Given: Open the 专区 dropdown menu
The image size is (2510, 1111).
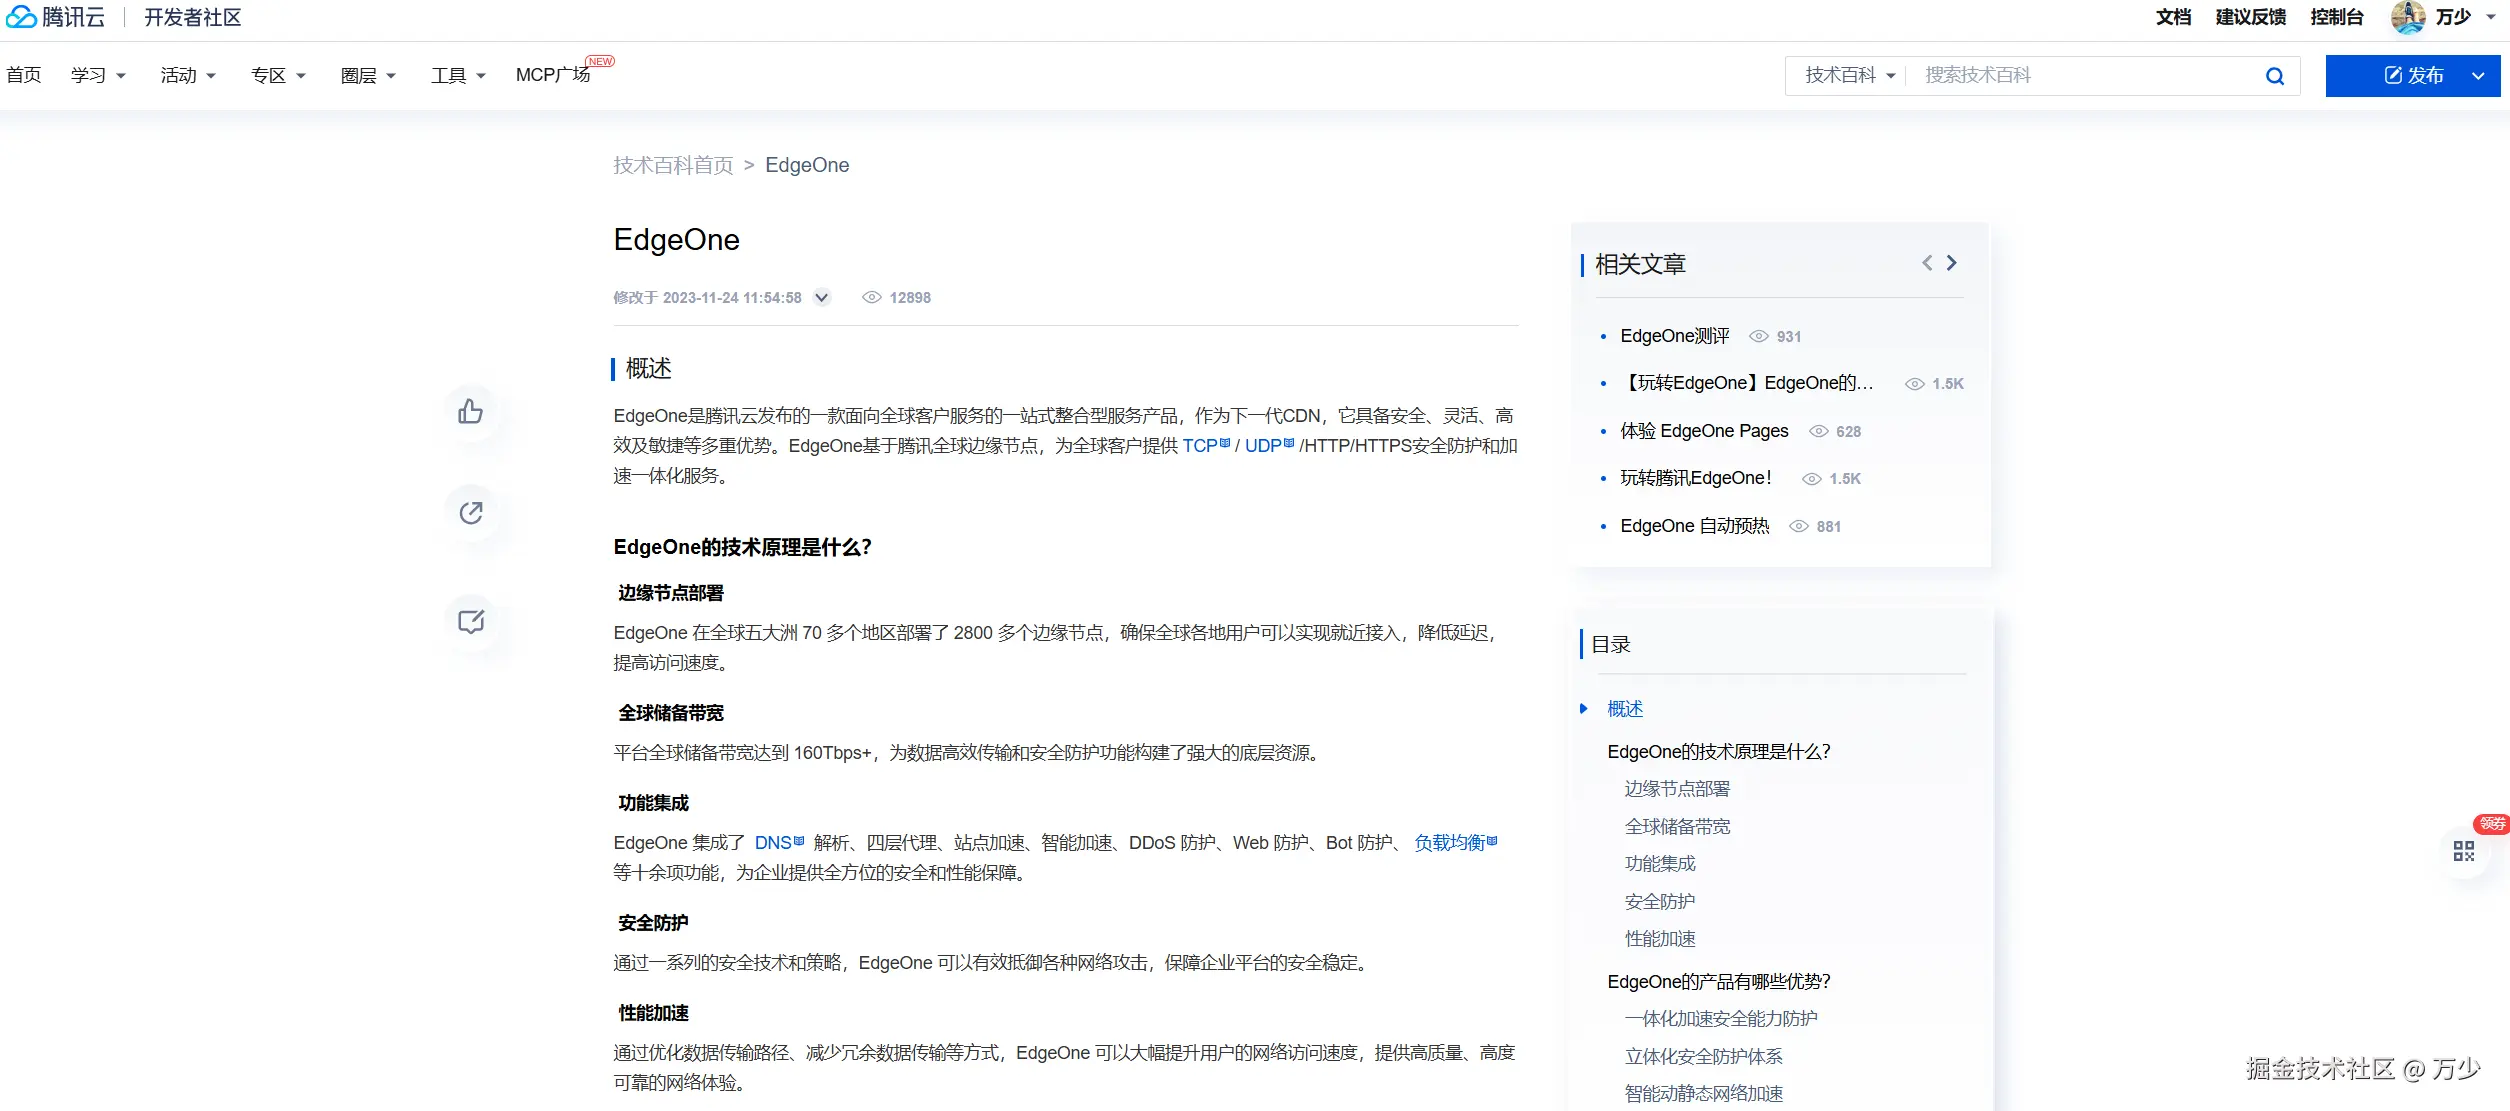Looking at the screenshot, I should click(278, 76).
